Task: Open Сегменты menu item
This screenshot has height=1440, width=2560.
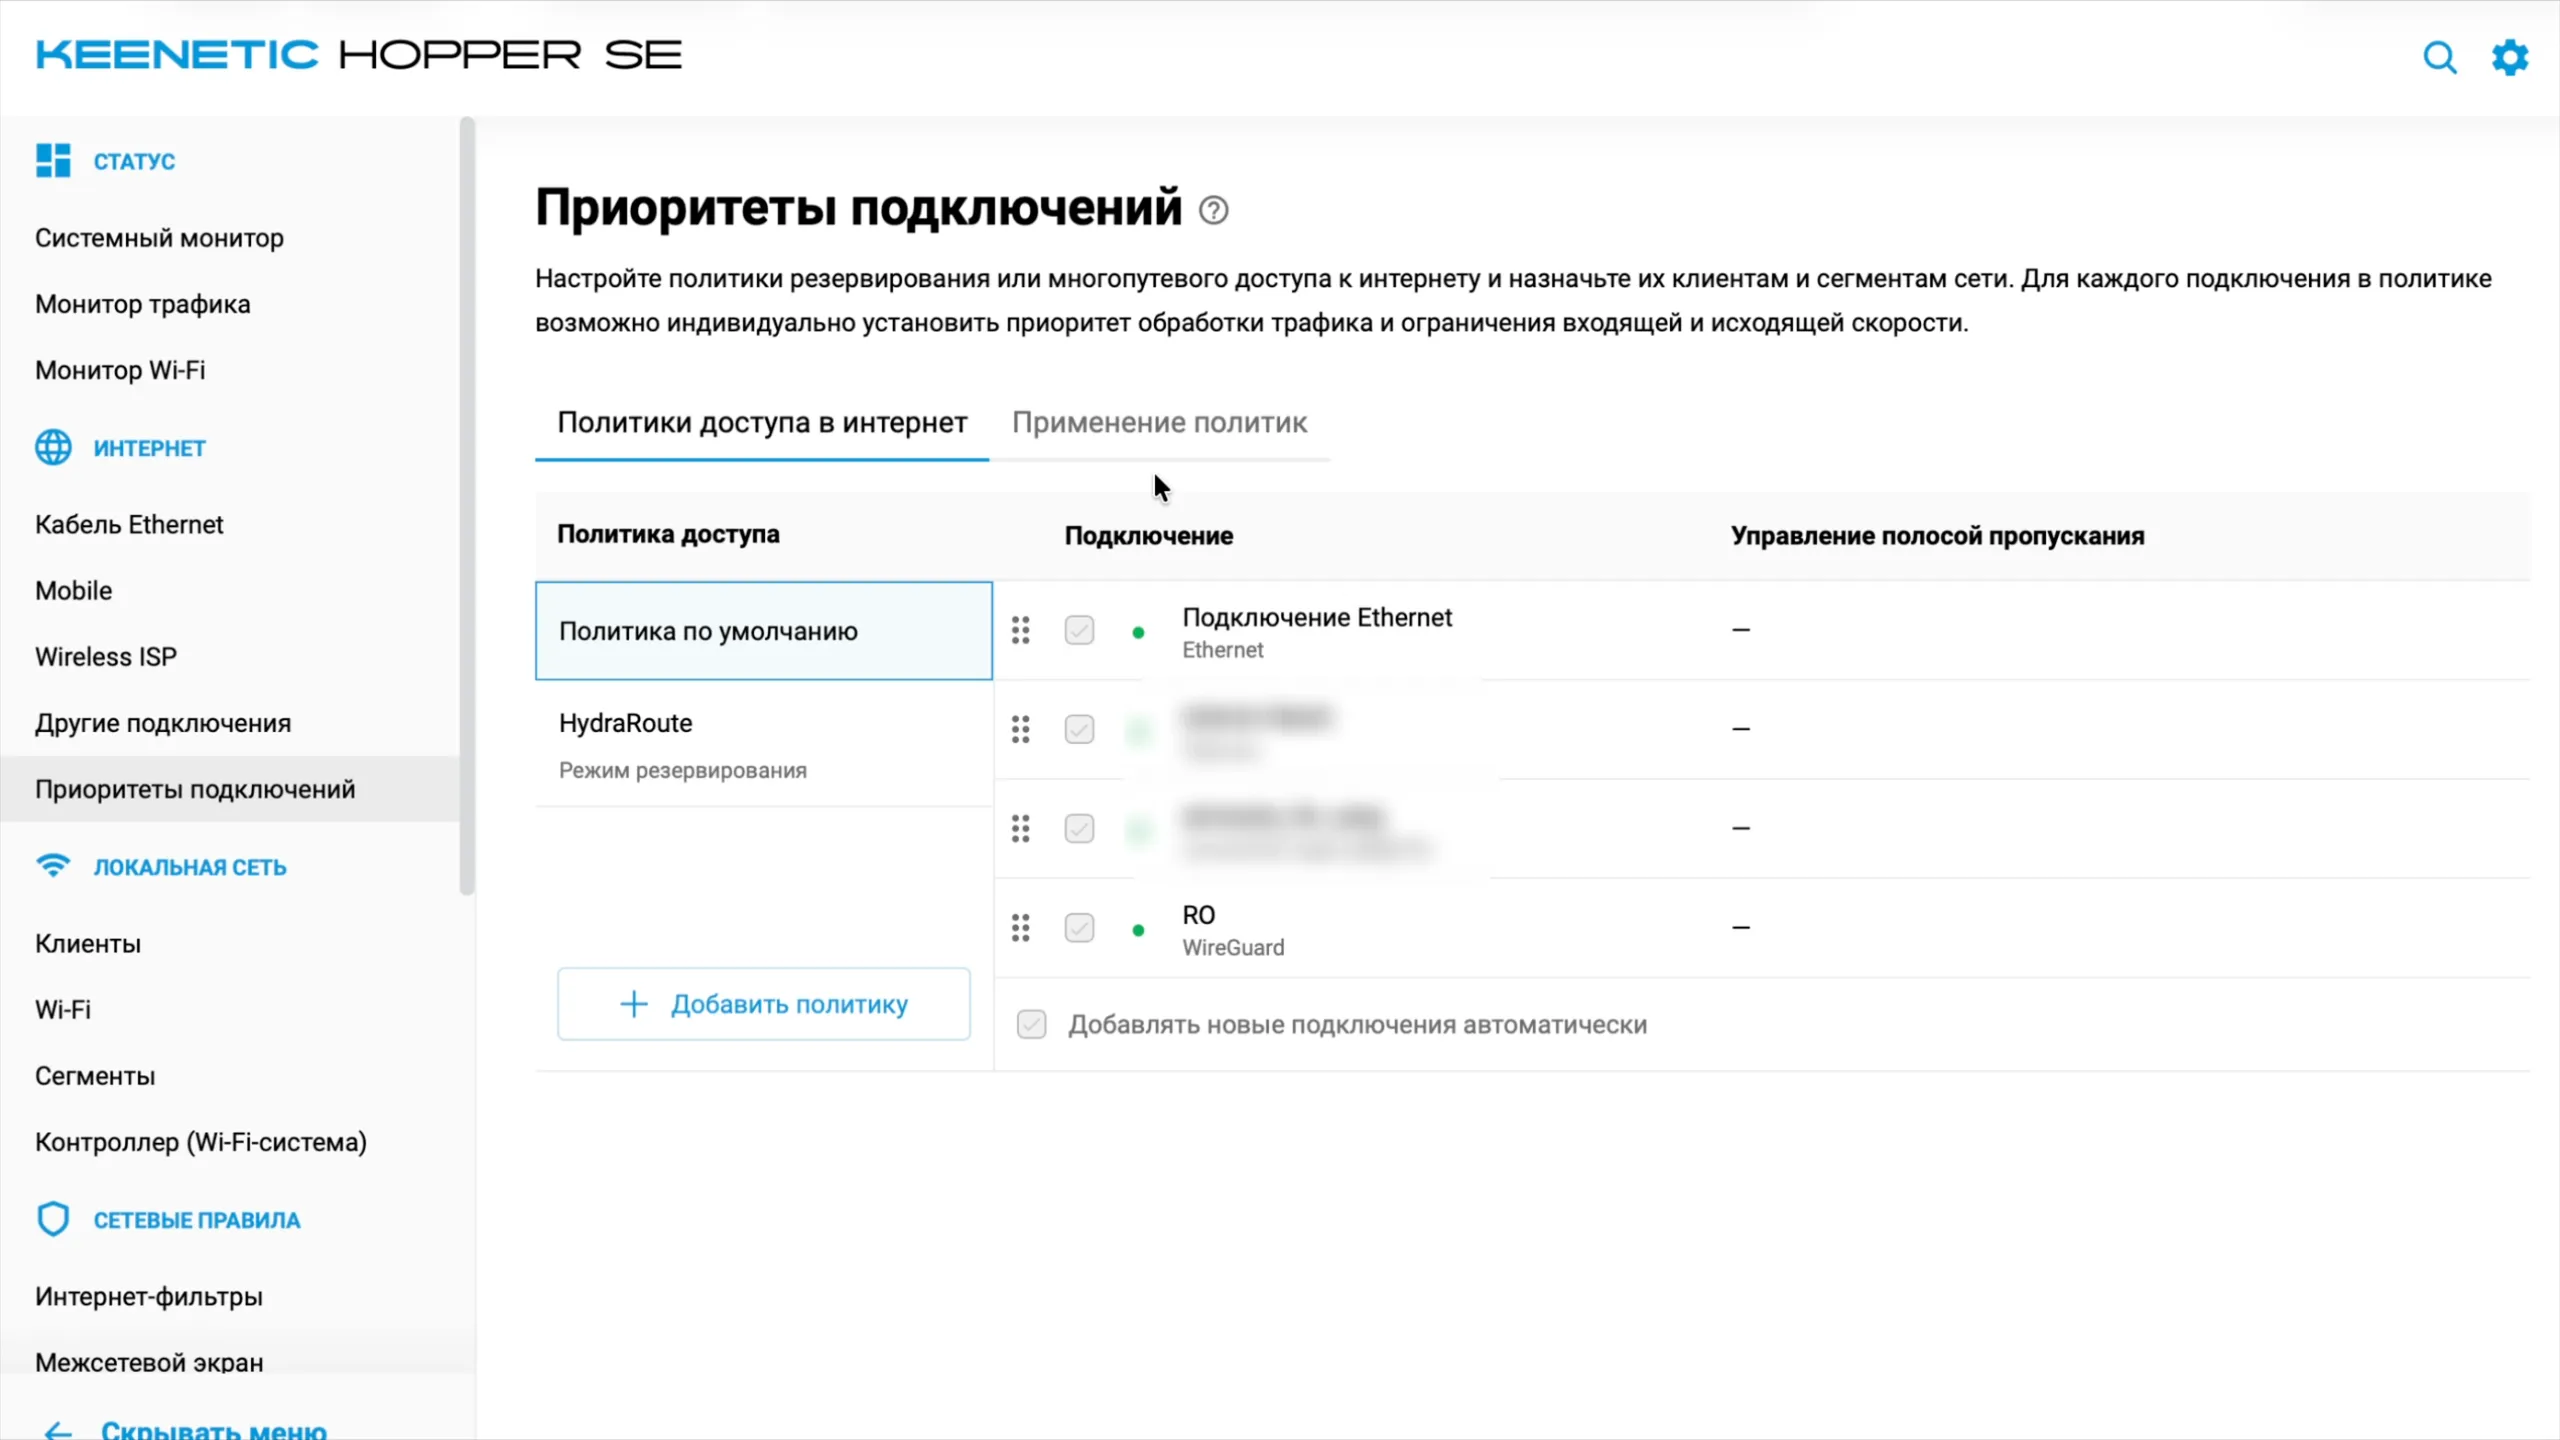Action: pos(95,1076)
